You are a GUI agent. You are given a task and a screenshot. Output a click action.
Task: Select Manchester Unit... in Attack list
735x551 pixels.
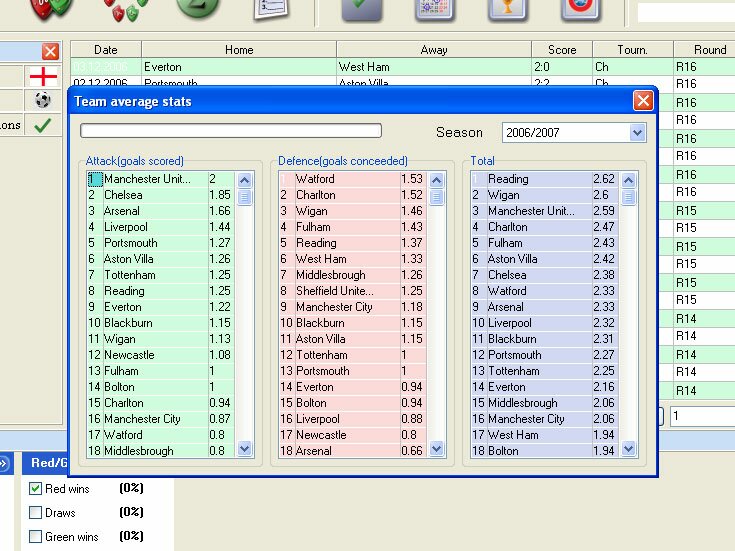click(161, 179)
